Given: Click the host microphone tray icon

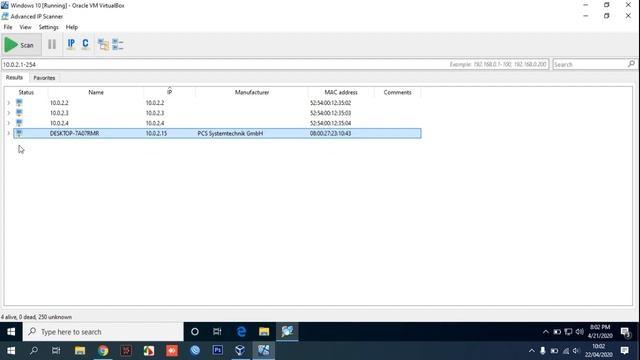Looking at the screenshot, I should click(542, 351).
